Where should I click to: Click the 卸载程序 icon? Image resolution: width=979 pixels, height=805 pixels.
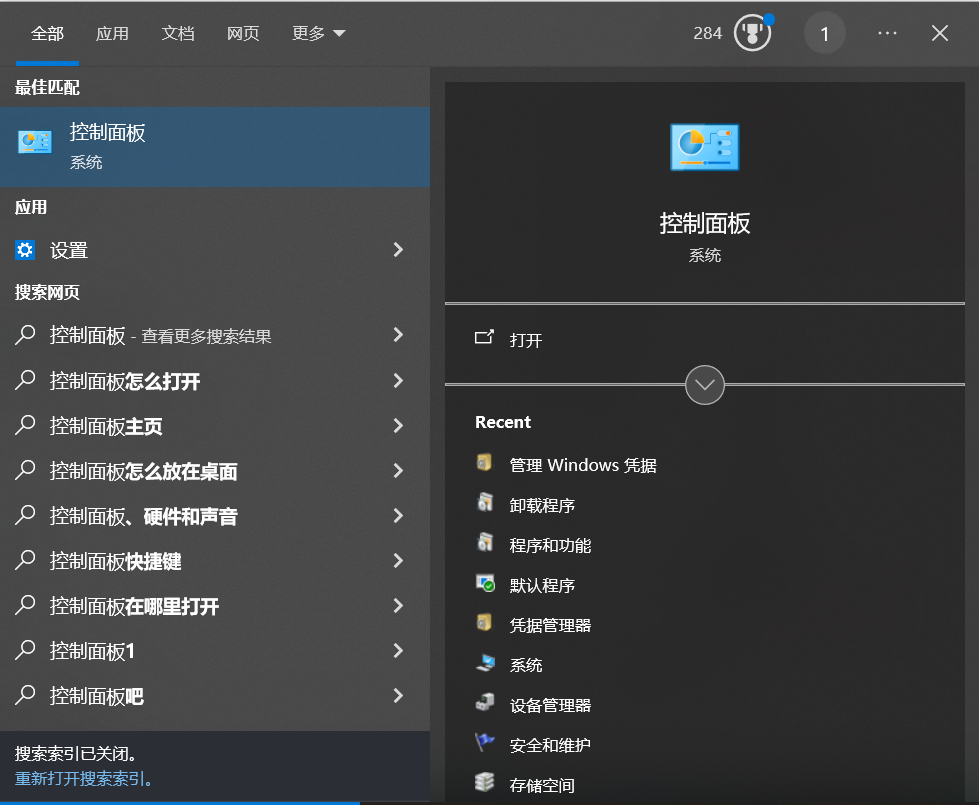[x=485, y=503]
